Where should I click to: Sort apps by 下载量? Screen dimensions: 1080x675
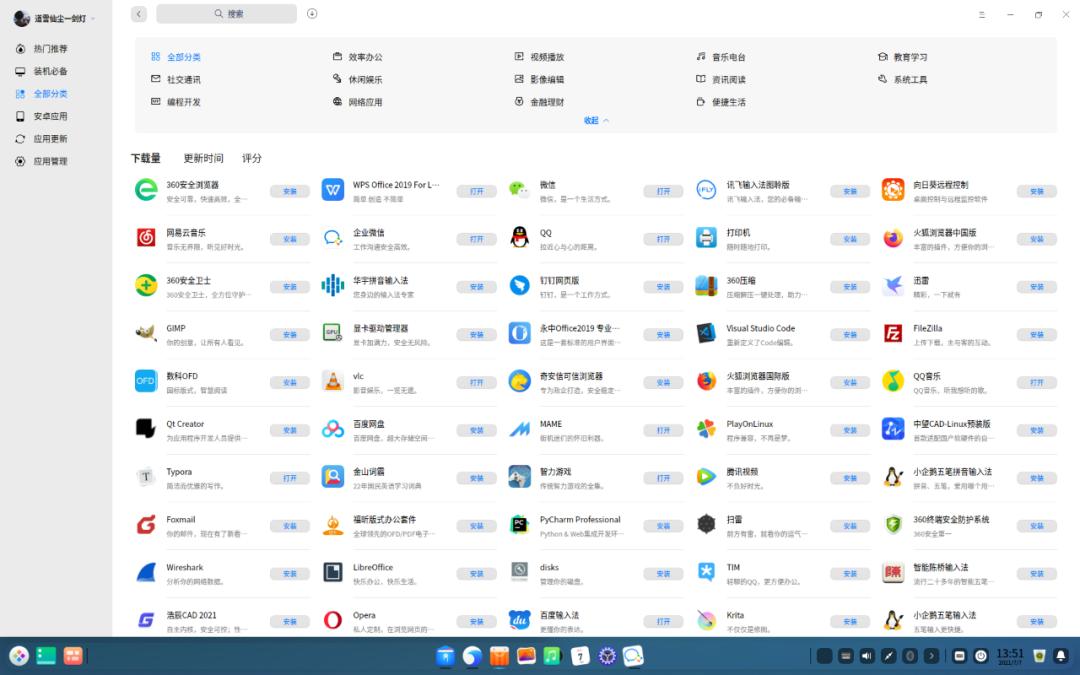pos(146,158)
